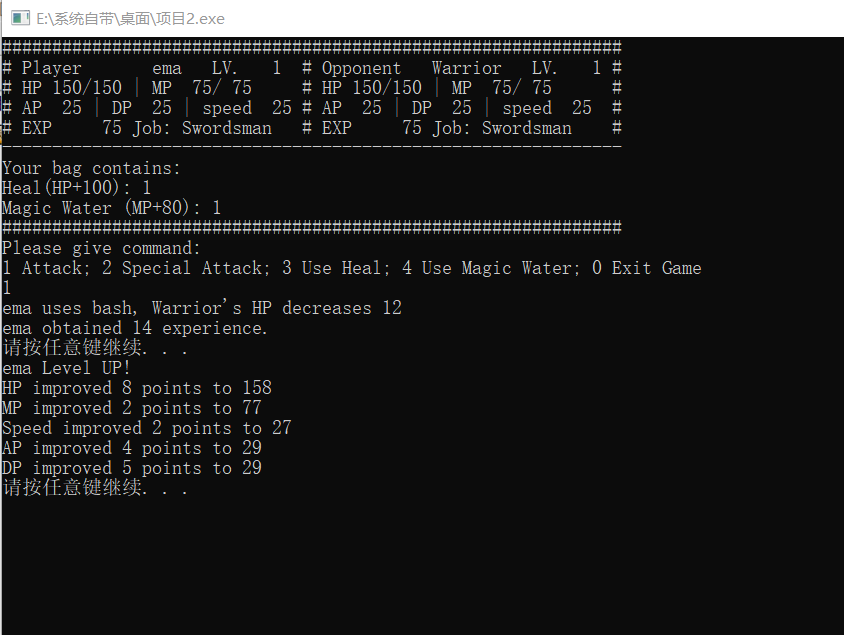Click the Opponent name 'Warrior' text
Screen dimensions: 844x635
(x=466, y=68)
